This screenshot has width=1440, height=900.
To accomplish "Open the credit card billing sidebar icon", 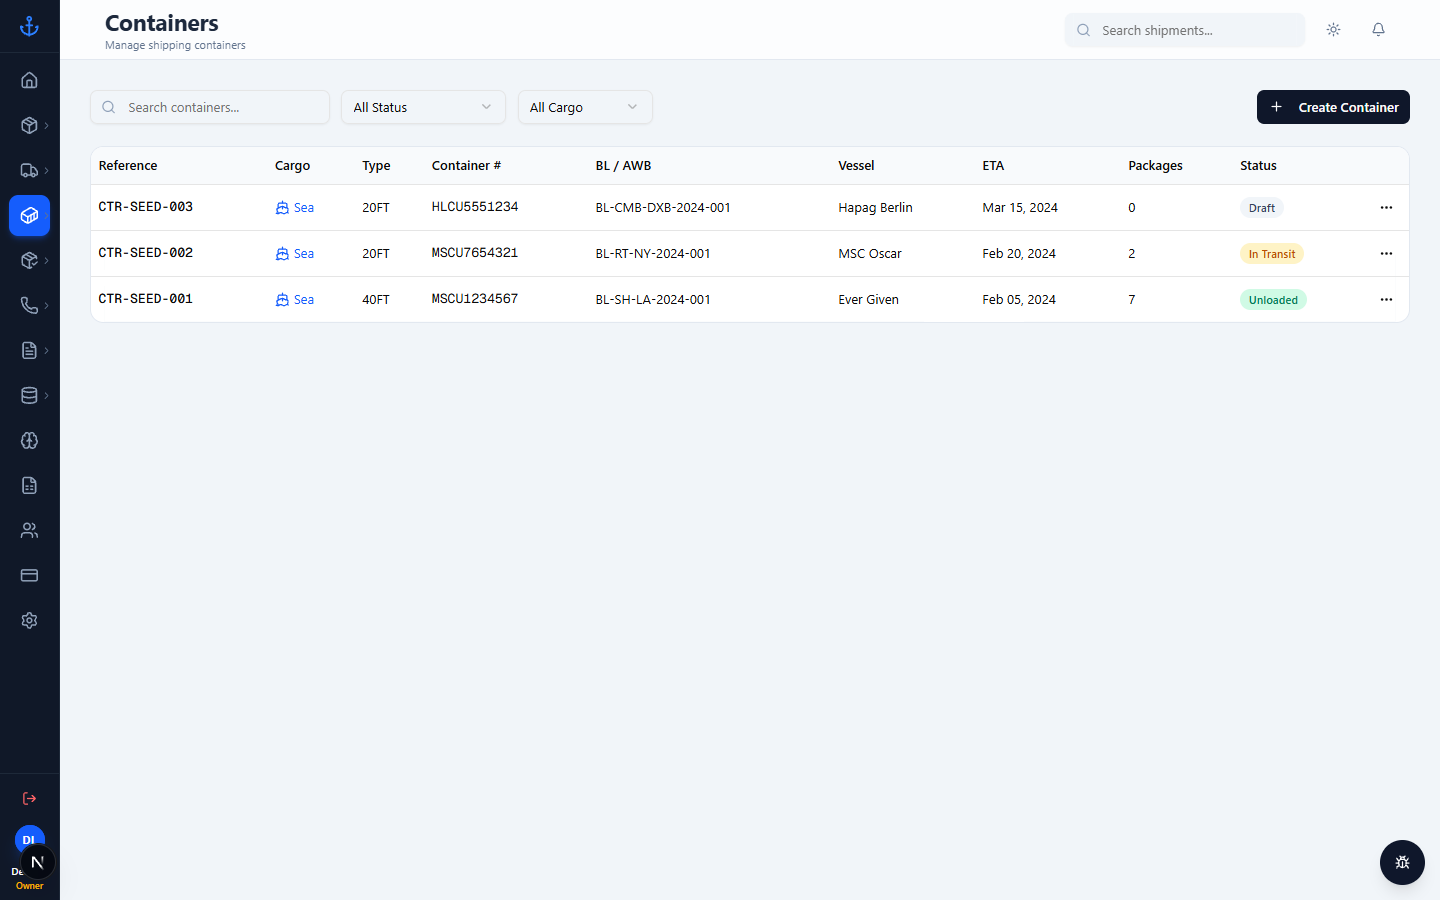I will pos(29,575).
